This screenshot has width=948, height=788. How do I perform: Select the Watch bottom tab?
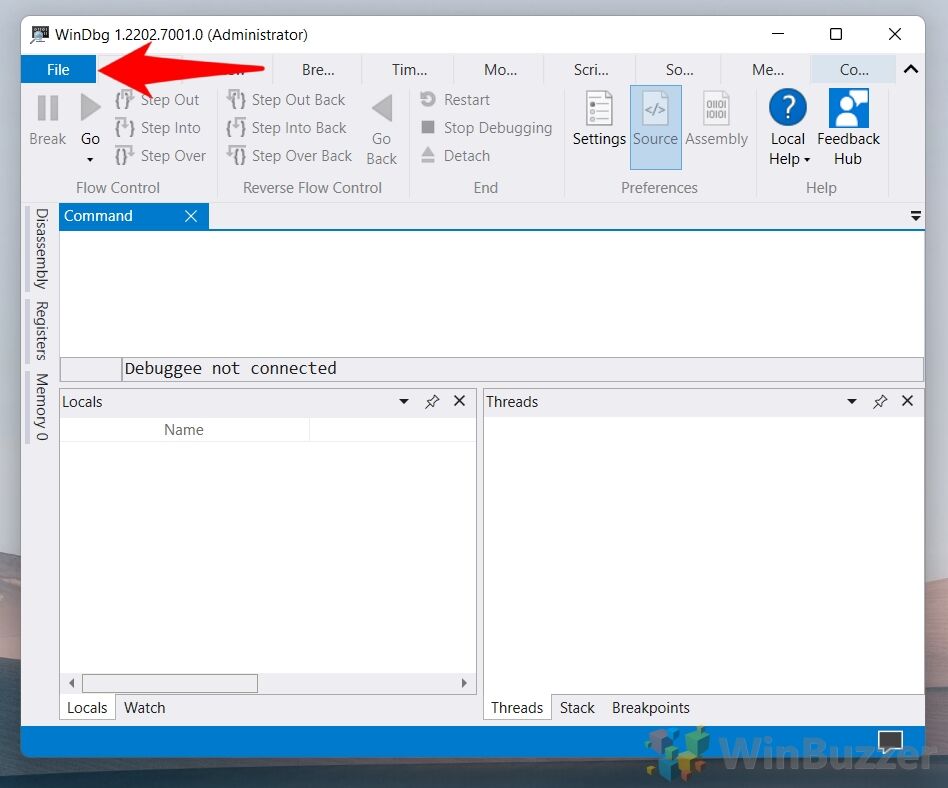[144, 708]
